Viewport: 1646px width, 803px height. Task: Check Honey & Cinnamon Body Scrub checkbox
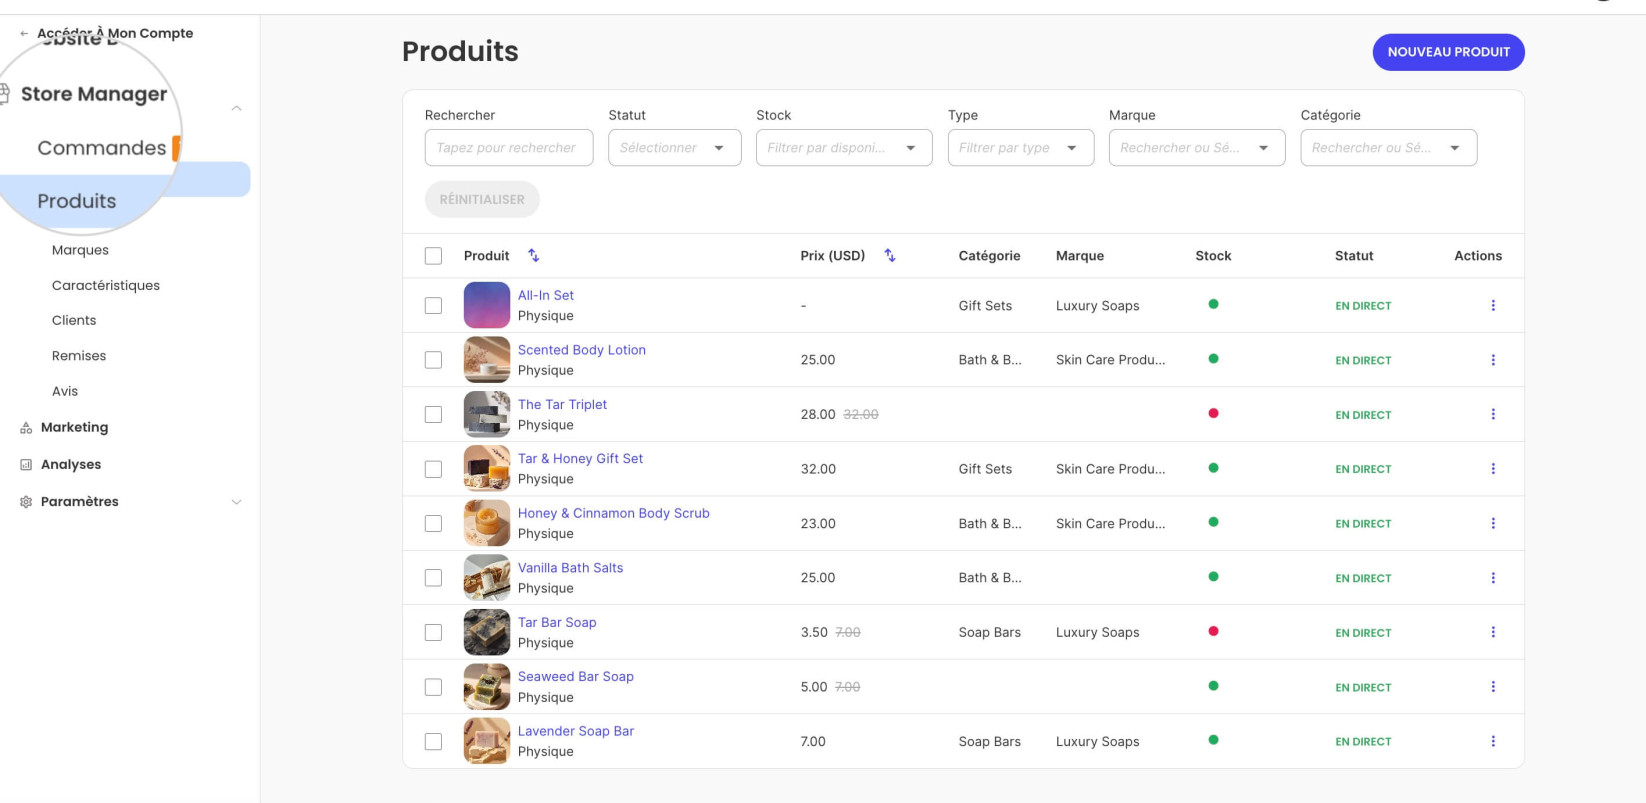[433, 523]
